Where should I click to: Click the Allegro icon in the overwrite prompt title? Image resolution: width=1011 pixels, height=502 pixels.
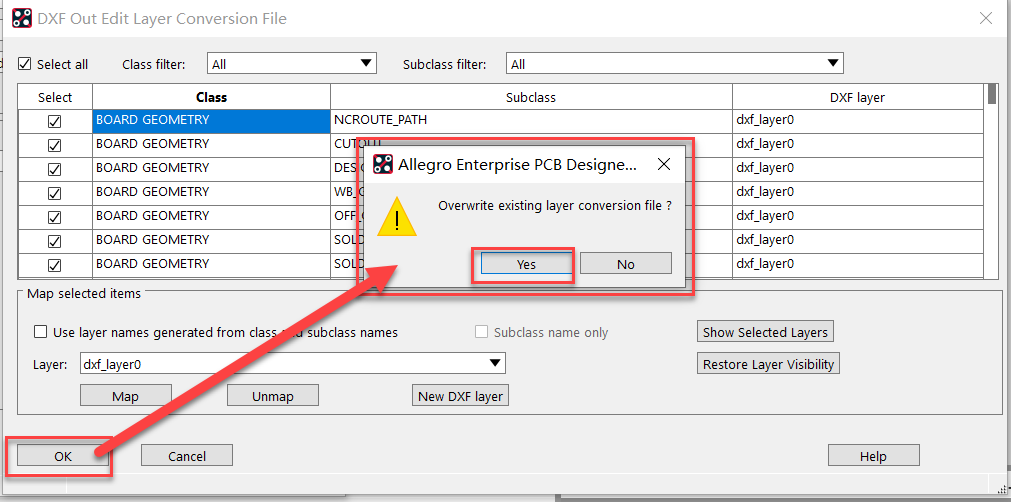383,164
